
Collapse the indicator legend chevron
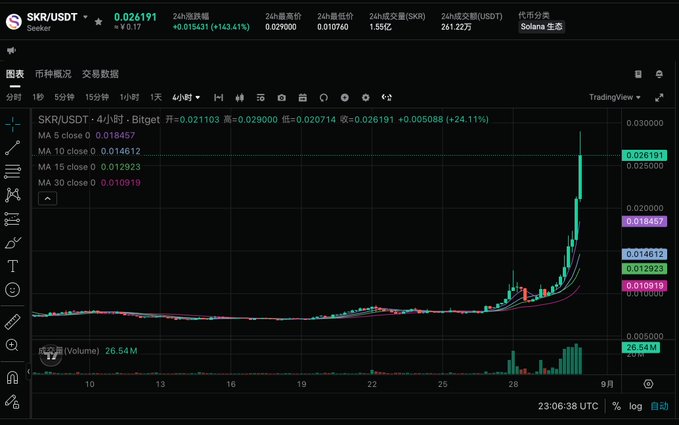(x=48, y=198)
